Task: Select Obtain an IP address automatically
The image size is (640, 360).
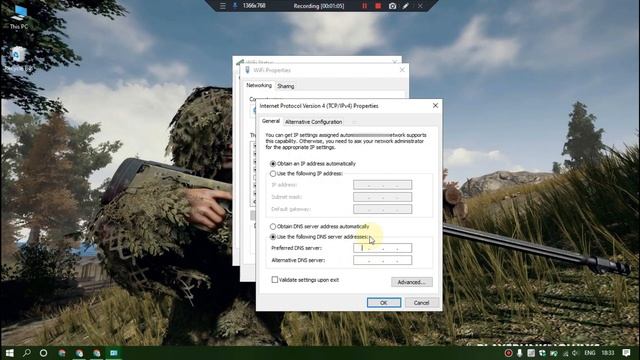Action: point(313,164)
